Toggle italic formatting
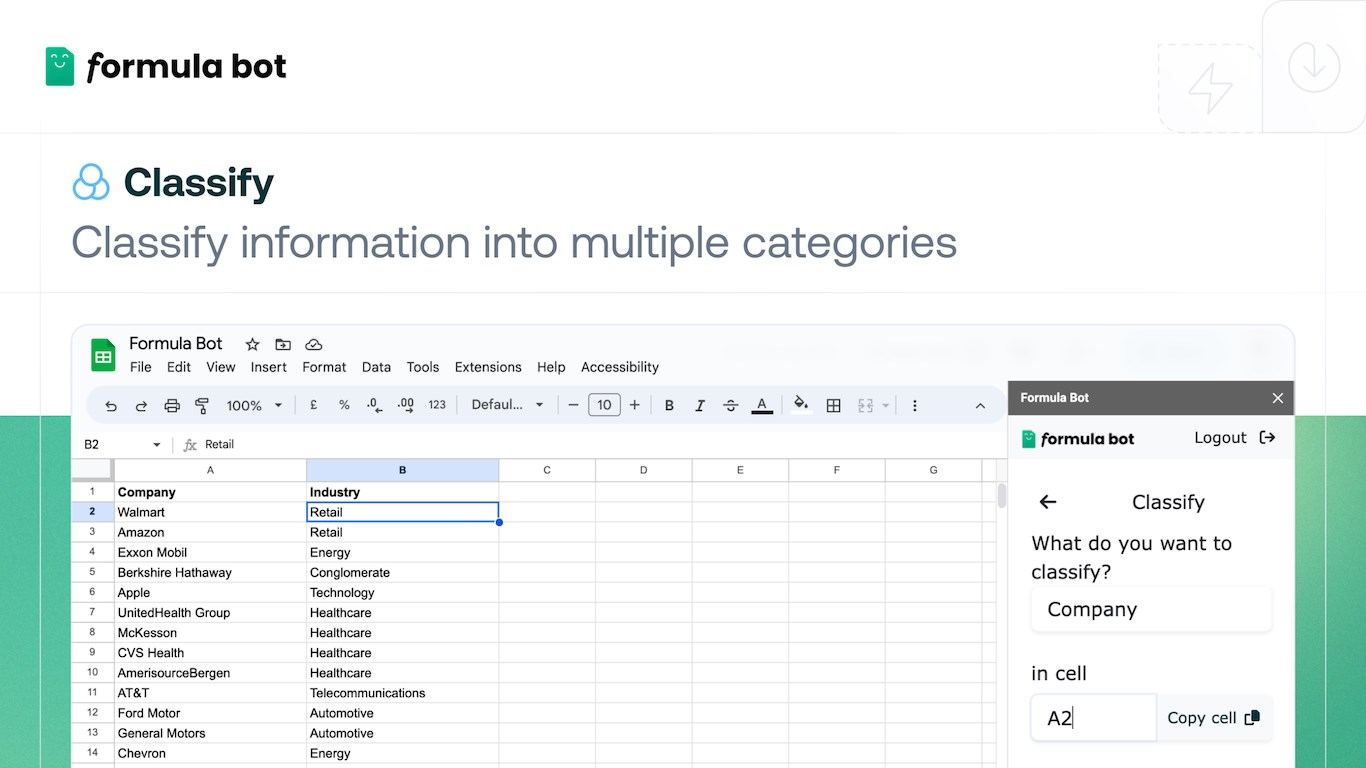 pyautogui.click(x=700, y=405)
